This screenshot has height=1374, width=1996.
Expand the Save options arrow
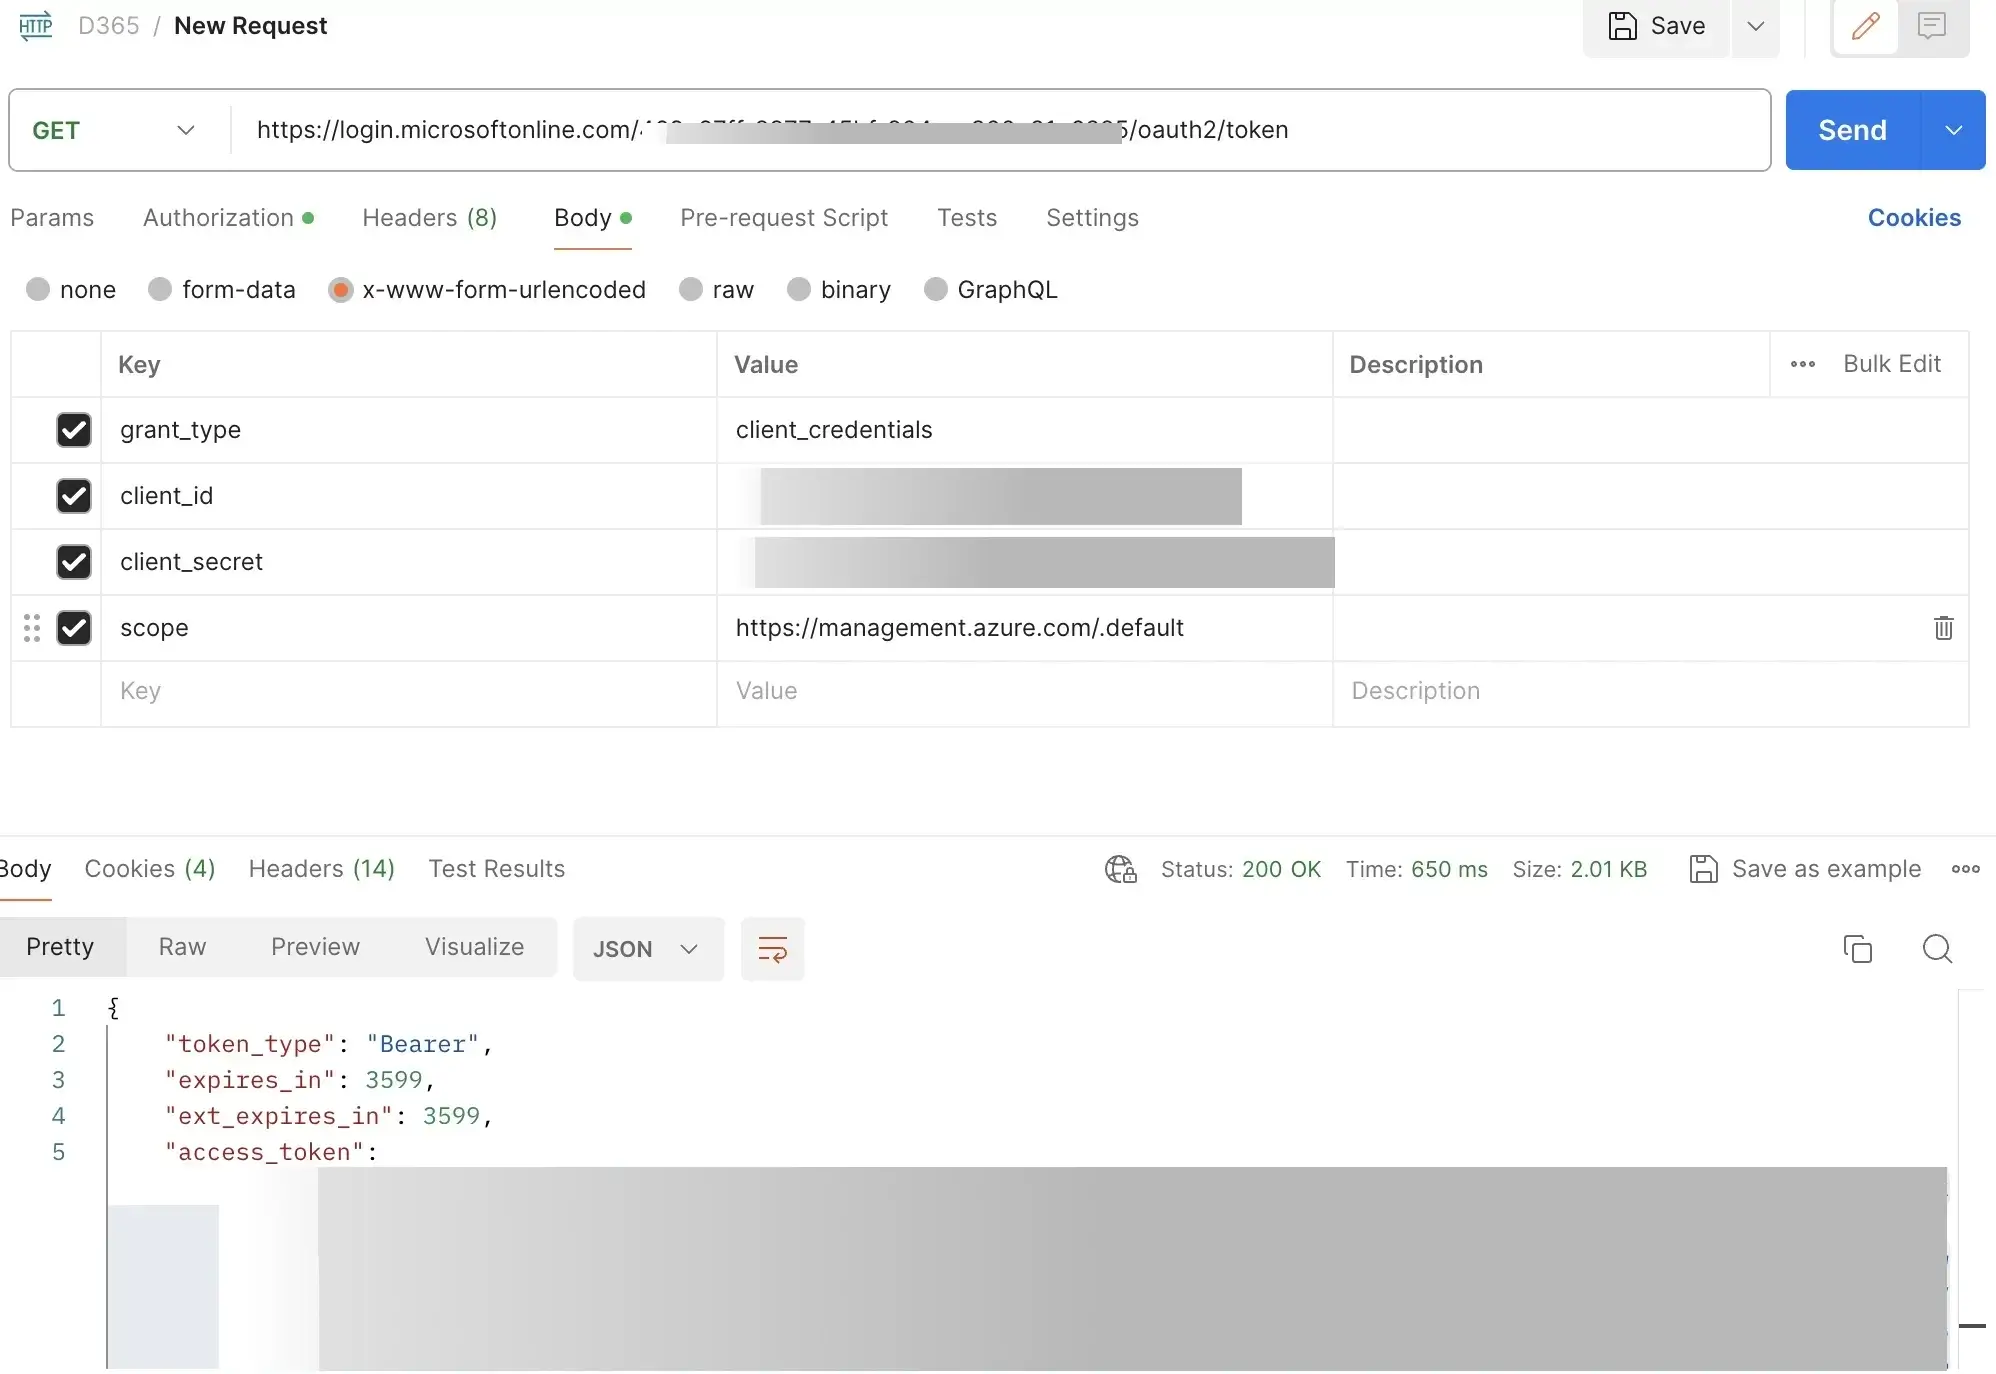tap(1756, 26)
